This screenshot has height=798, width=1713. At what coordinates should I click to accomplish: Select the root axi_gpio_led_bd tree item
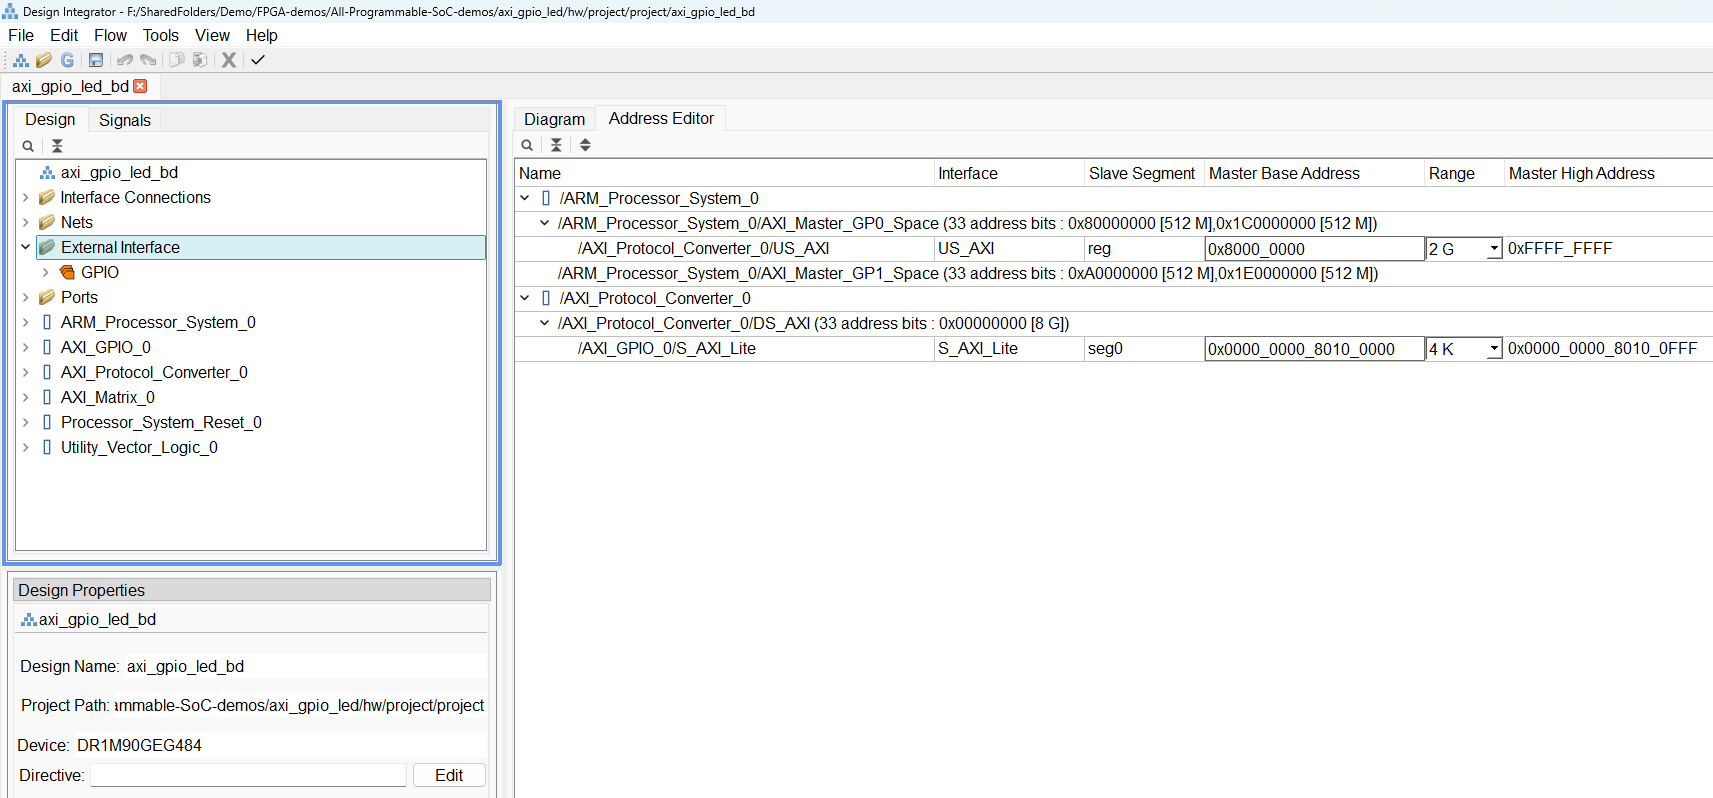click(x=119, y=172)
